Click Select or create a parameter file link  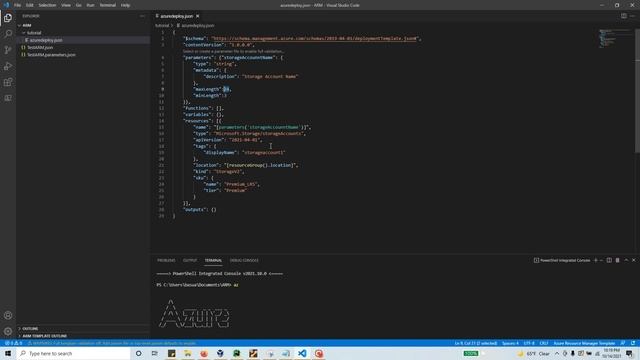pos(233,51)
